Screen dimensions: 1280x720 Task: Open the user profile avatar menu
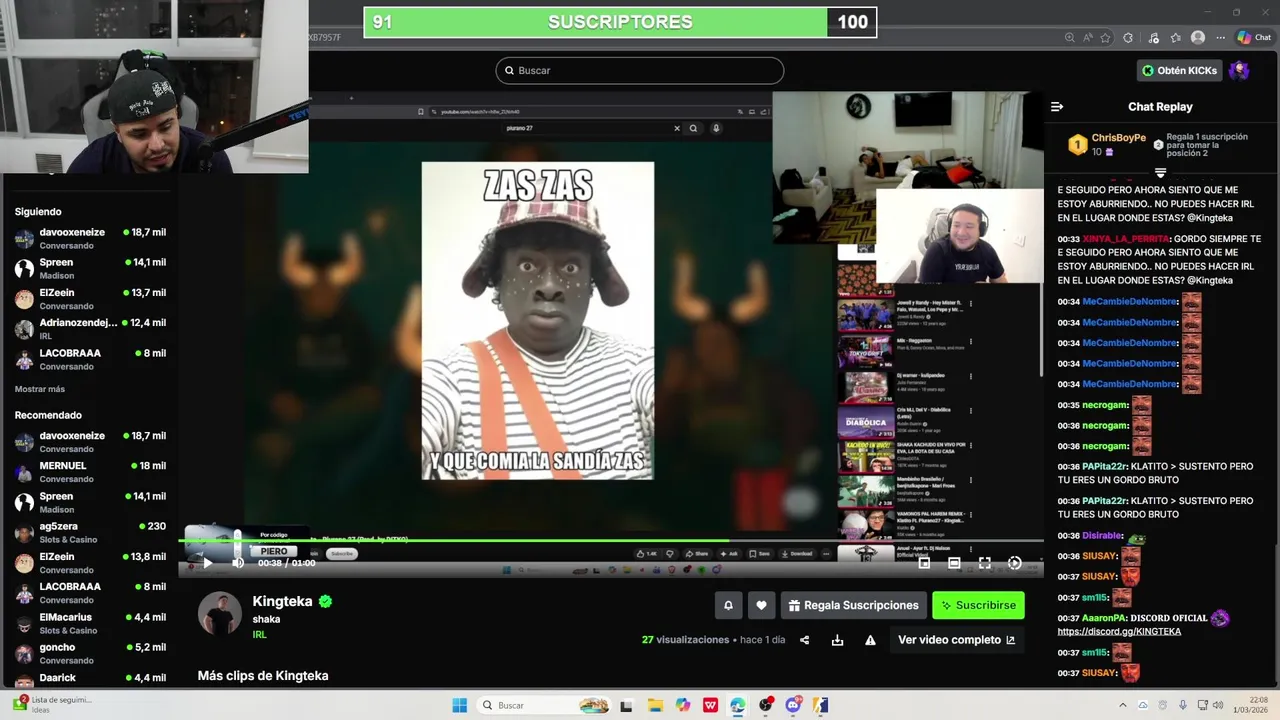(x=1239, y=70)
